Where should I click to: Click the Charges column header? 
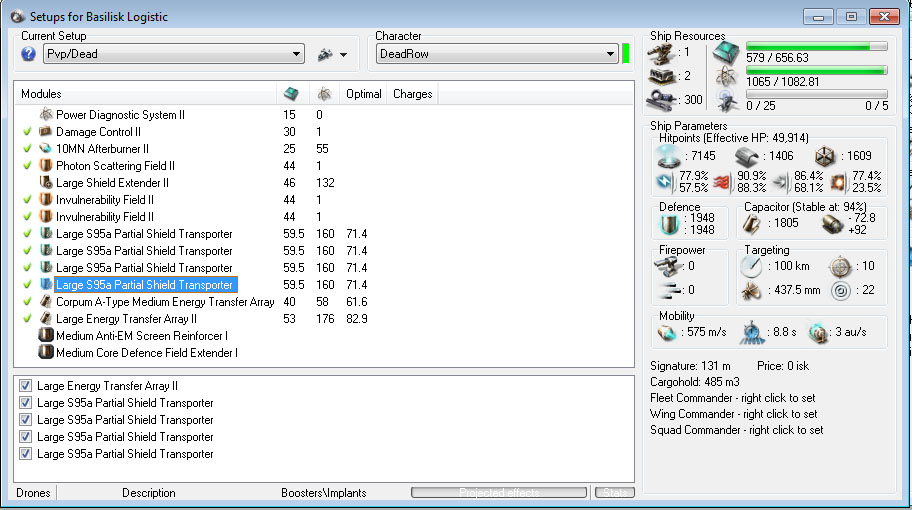pyautogui.click(x=412, y=94)
